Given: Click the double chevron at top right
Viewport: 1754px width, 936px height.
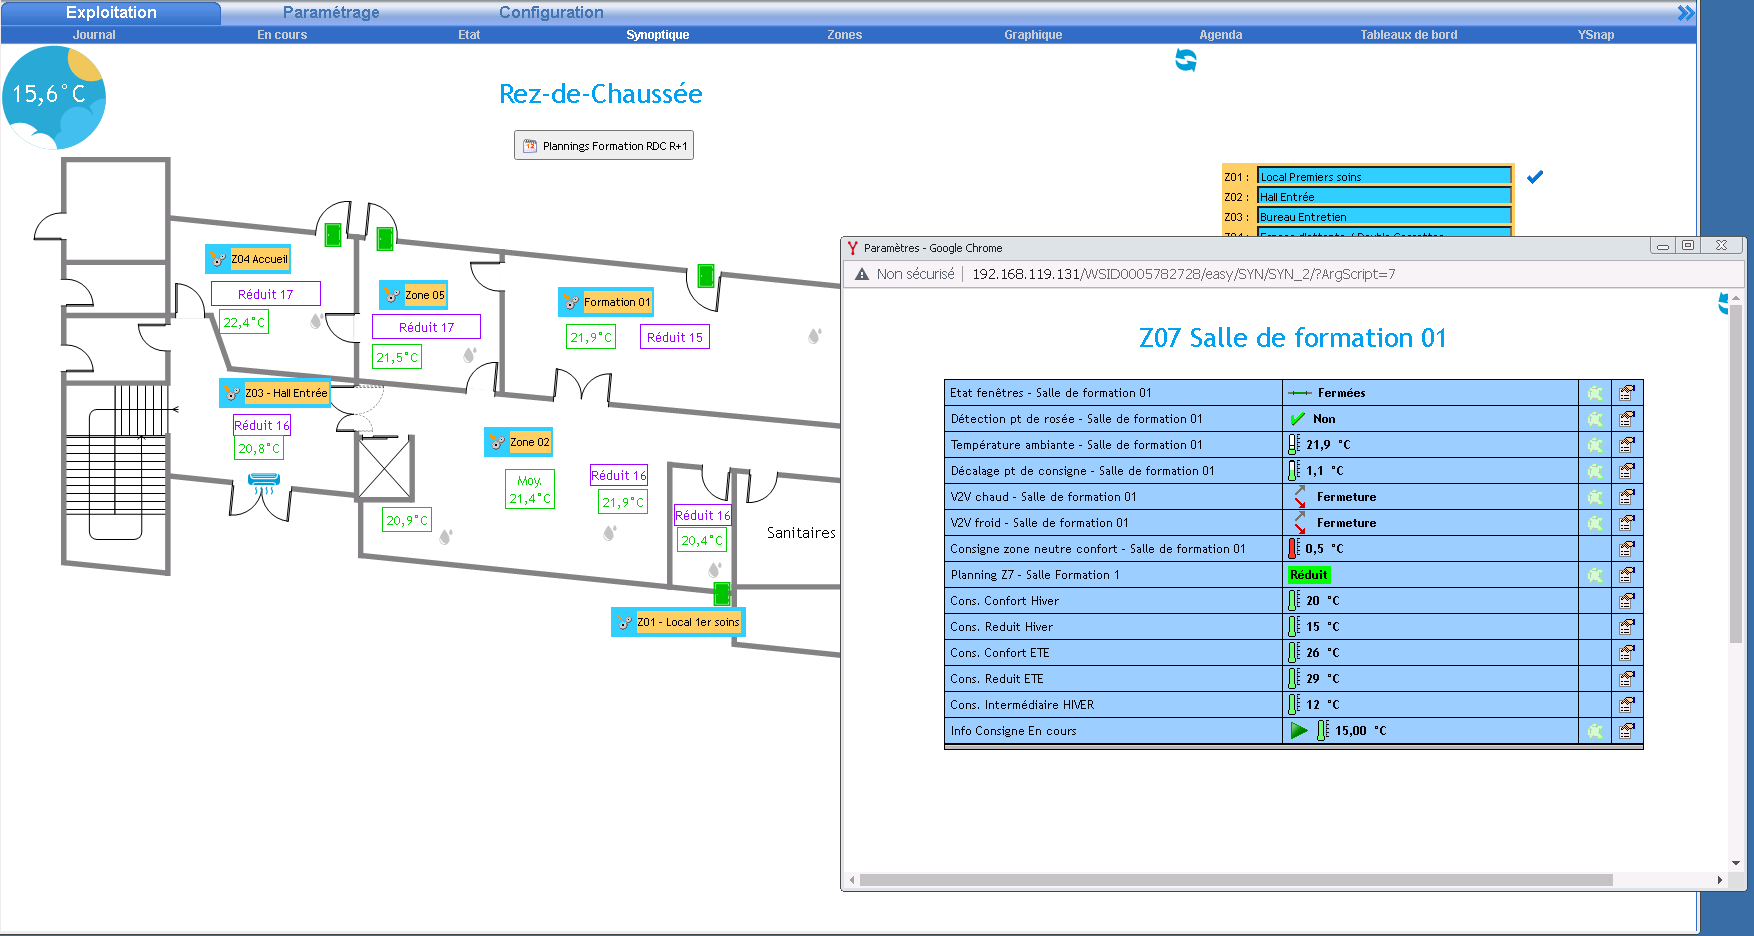Looking at the screenshot, I should (1686, 13).
